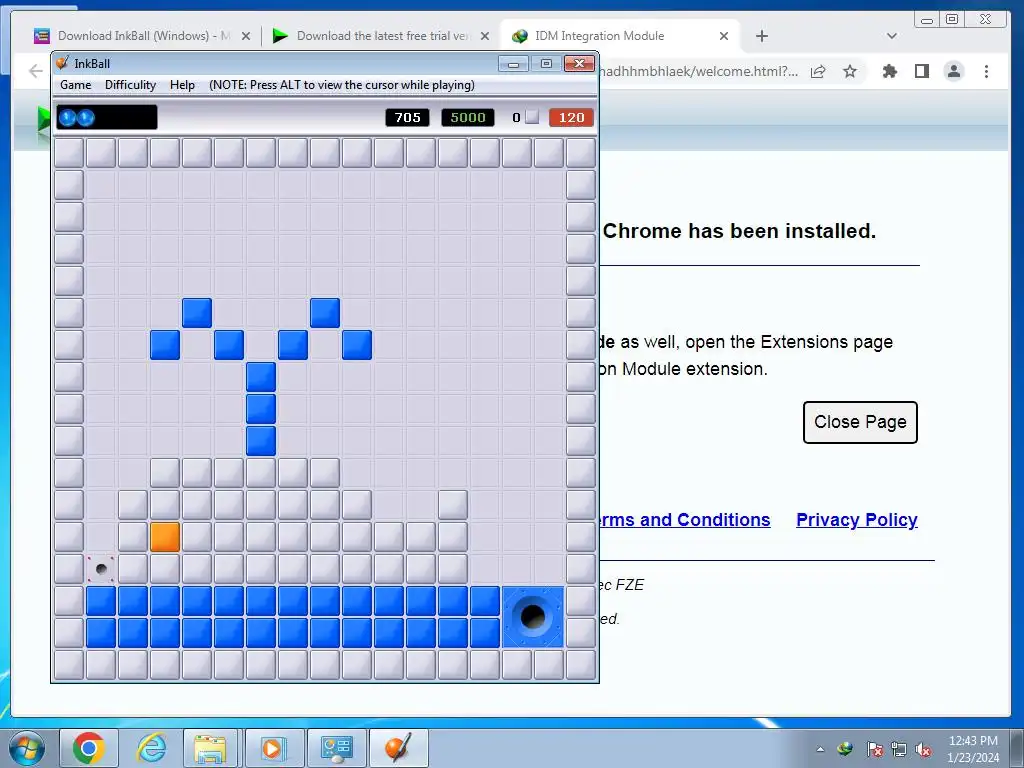
Task: Open the network tray icon
Action: pyautogui.click(x=899, y=749)
